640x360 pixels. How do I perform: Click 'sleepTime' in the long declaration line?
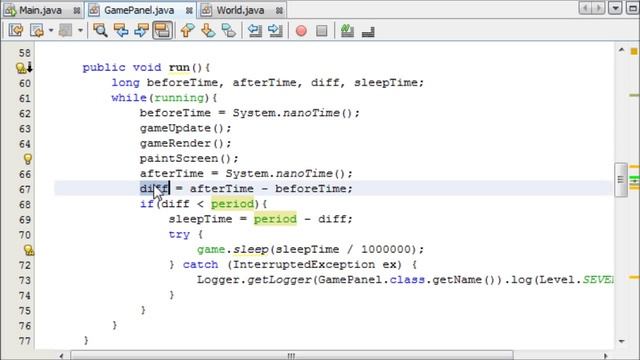385,82
